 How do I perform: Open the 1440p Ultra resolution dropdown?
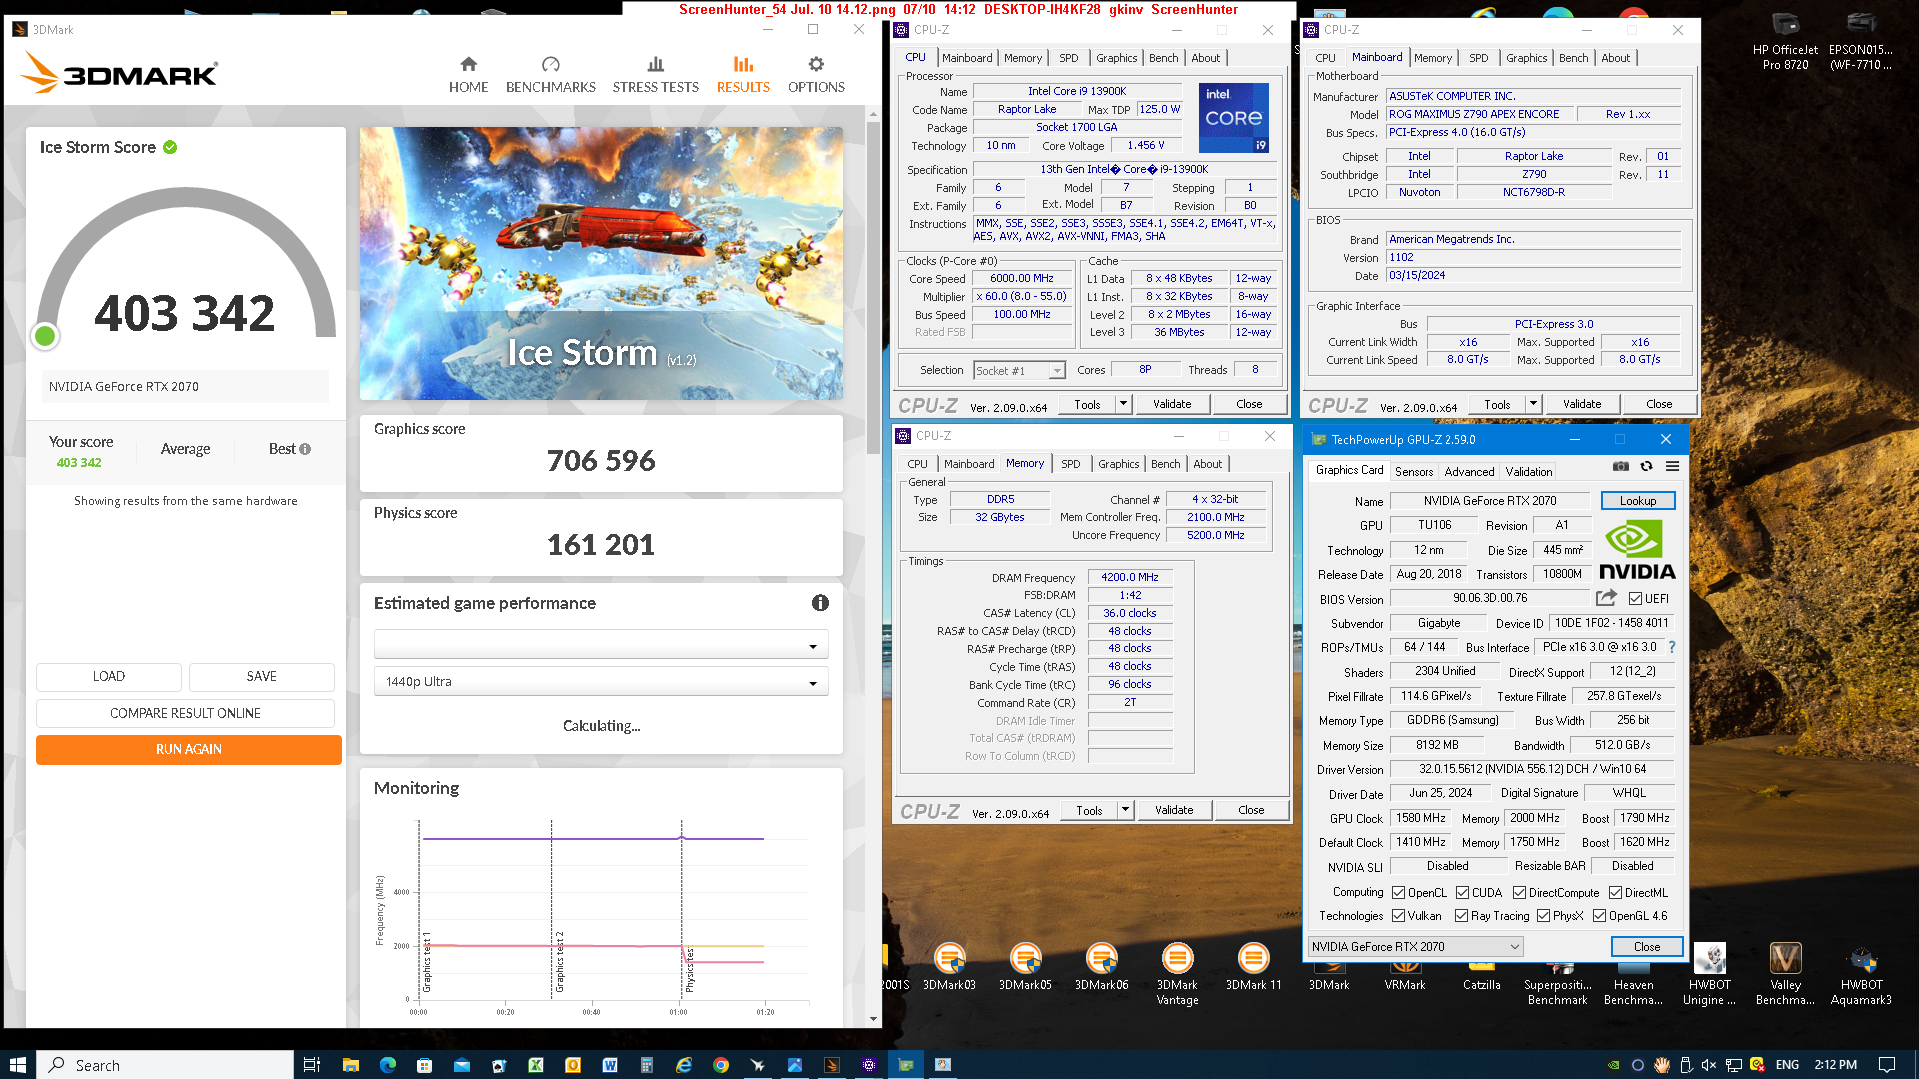(x=601, y=681)
